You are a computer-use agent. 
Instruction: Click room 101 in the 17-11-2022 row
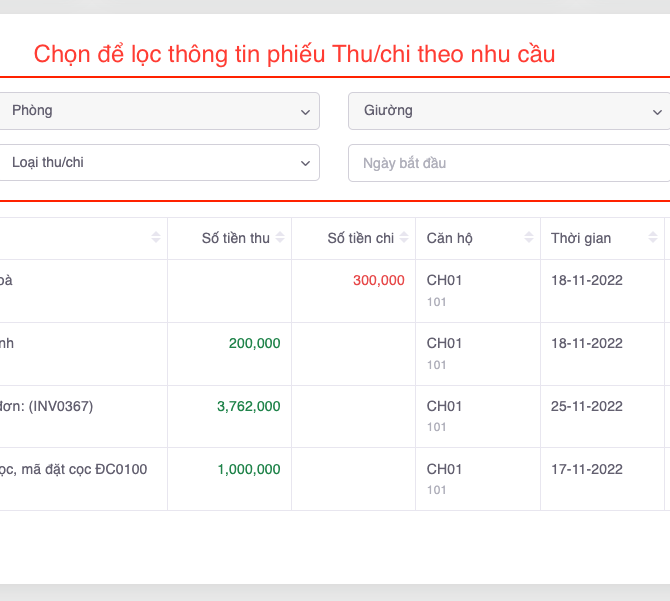[x=436, y=490]
